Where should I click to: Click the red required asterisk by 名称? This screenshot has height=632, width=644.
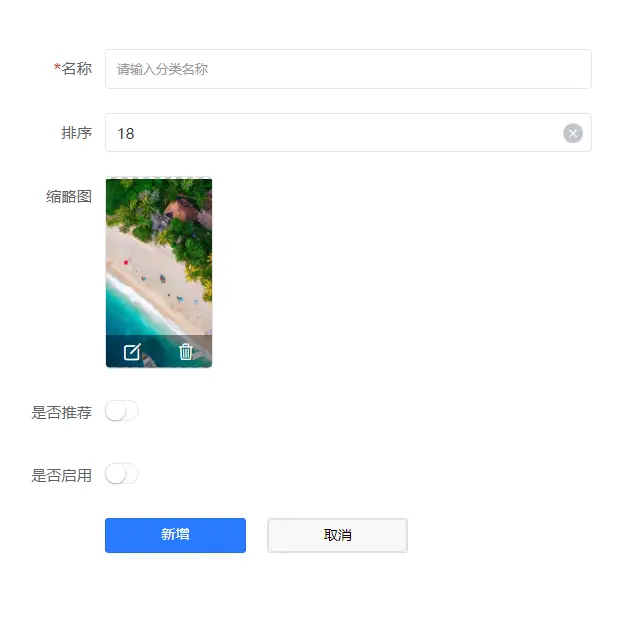(x=58, y=67)
